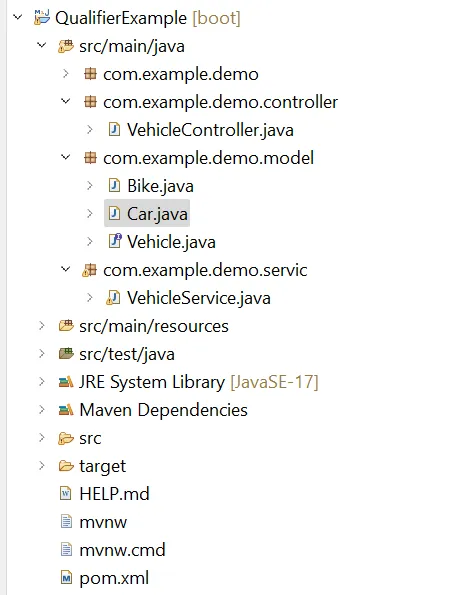472x595 pixels.
Task: Click the VehicleController.java file icon
Action: coord(114,129)
